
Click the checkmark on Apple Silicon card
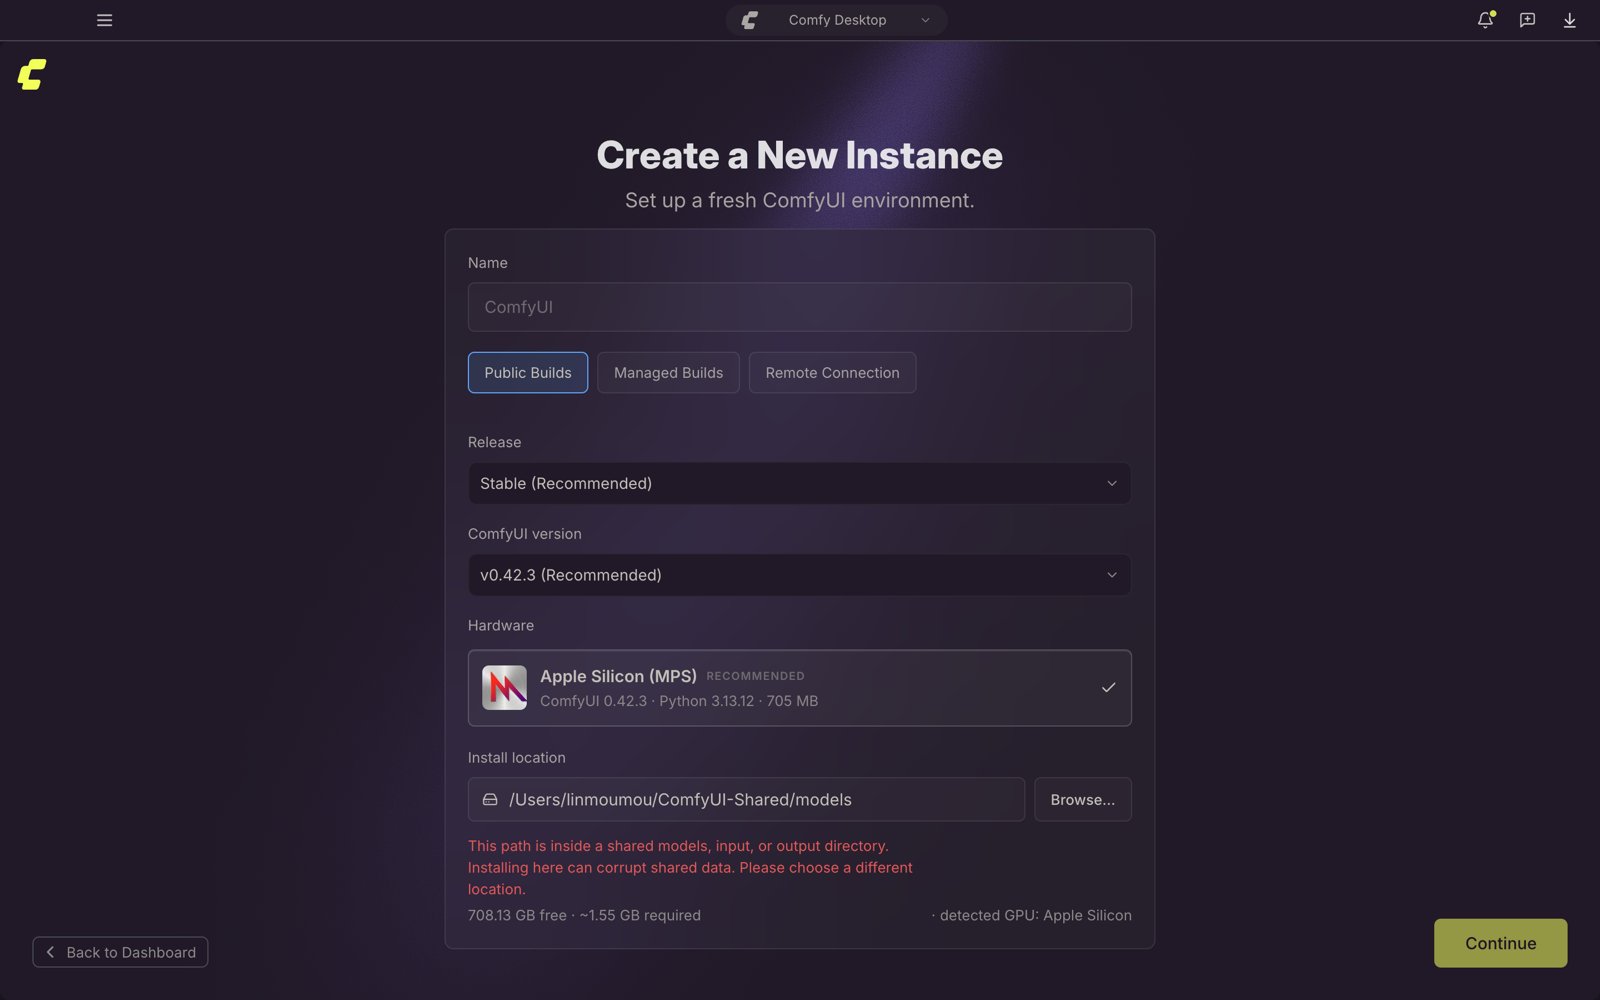[x=1108, y=688]
